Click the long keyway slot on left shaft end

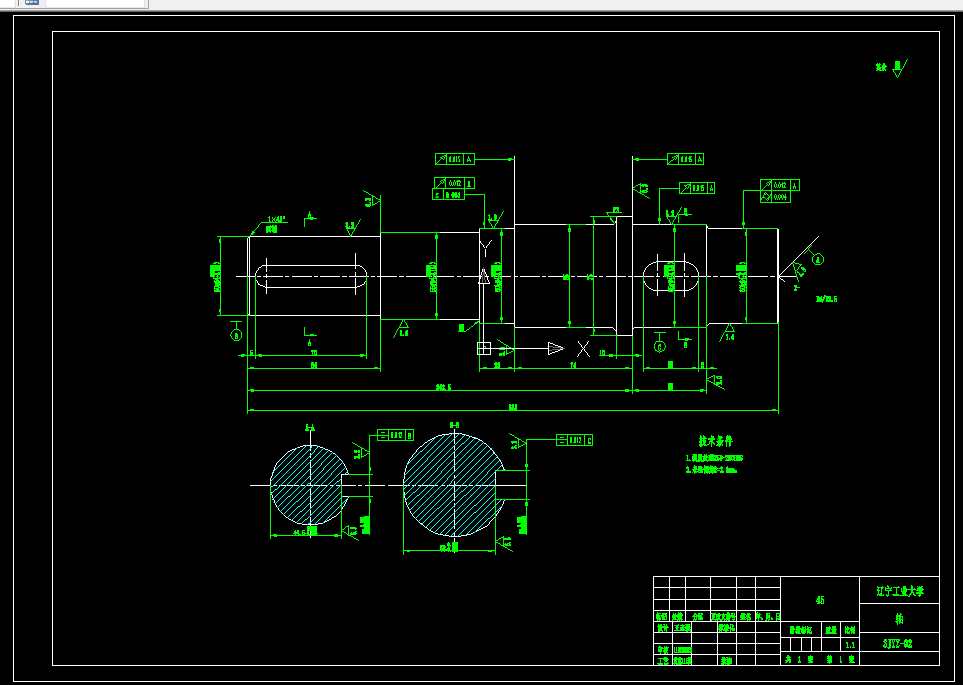point(311,276)
